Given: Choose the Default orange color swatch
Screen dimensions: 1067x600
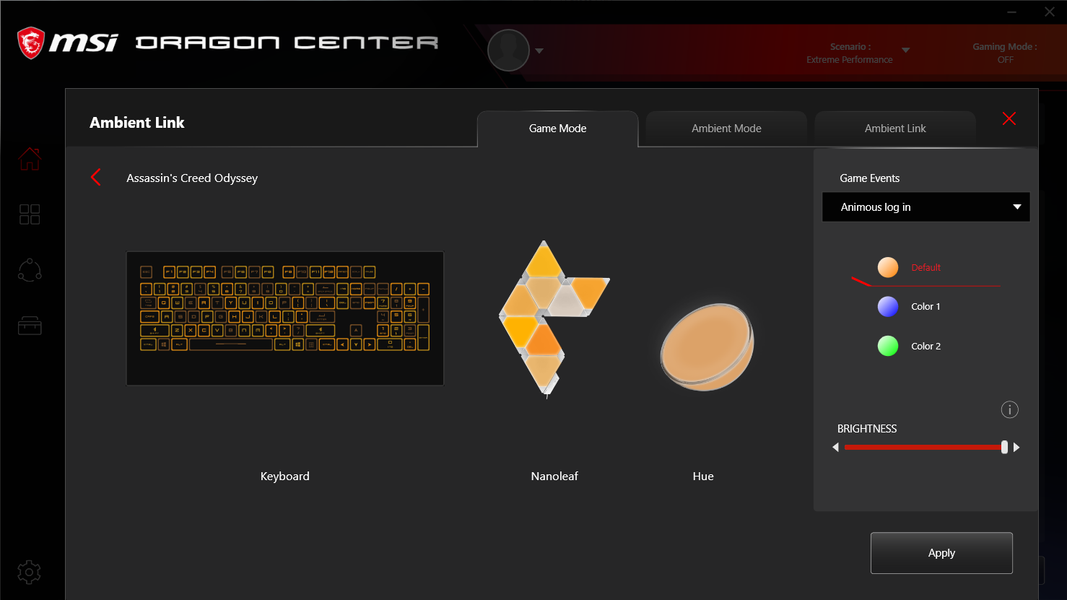Looking at the screenshot, I should click(887, 267).
